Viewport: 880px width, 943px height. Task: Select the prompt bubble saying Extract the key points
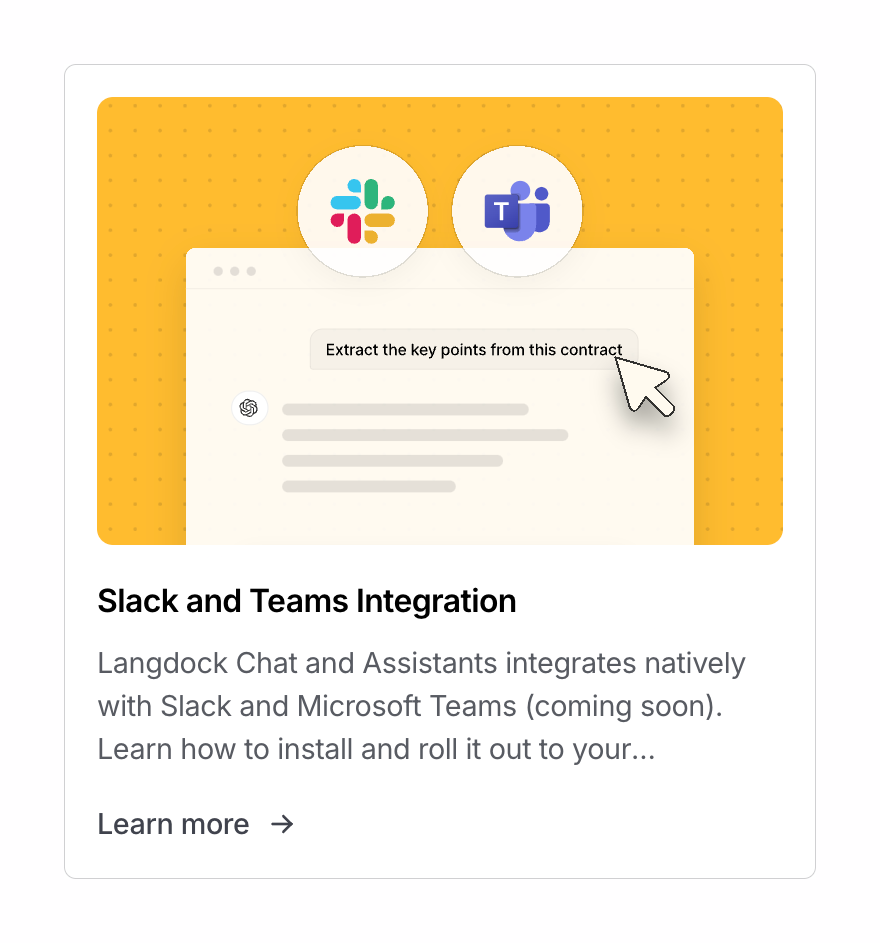[x=474, y=350]
